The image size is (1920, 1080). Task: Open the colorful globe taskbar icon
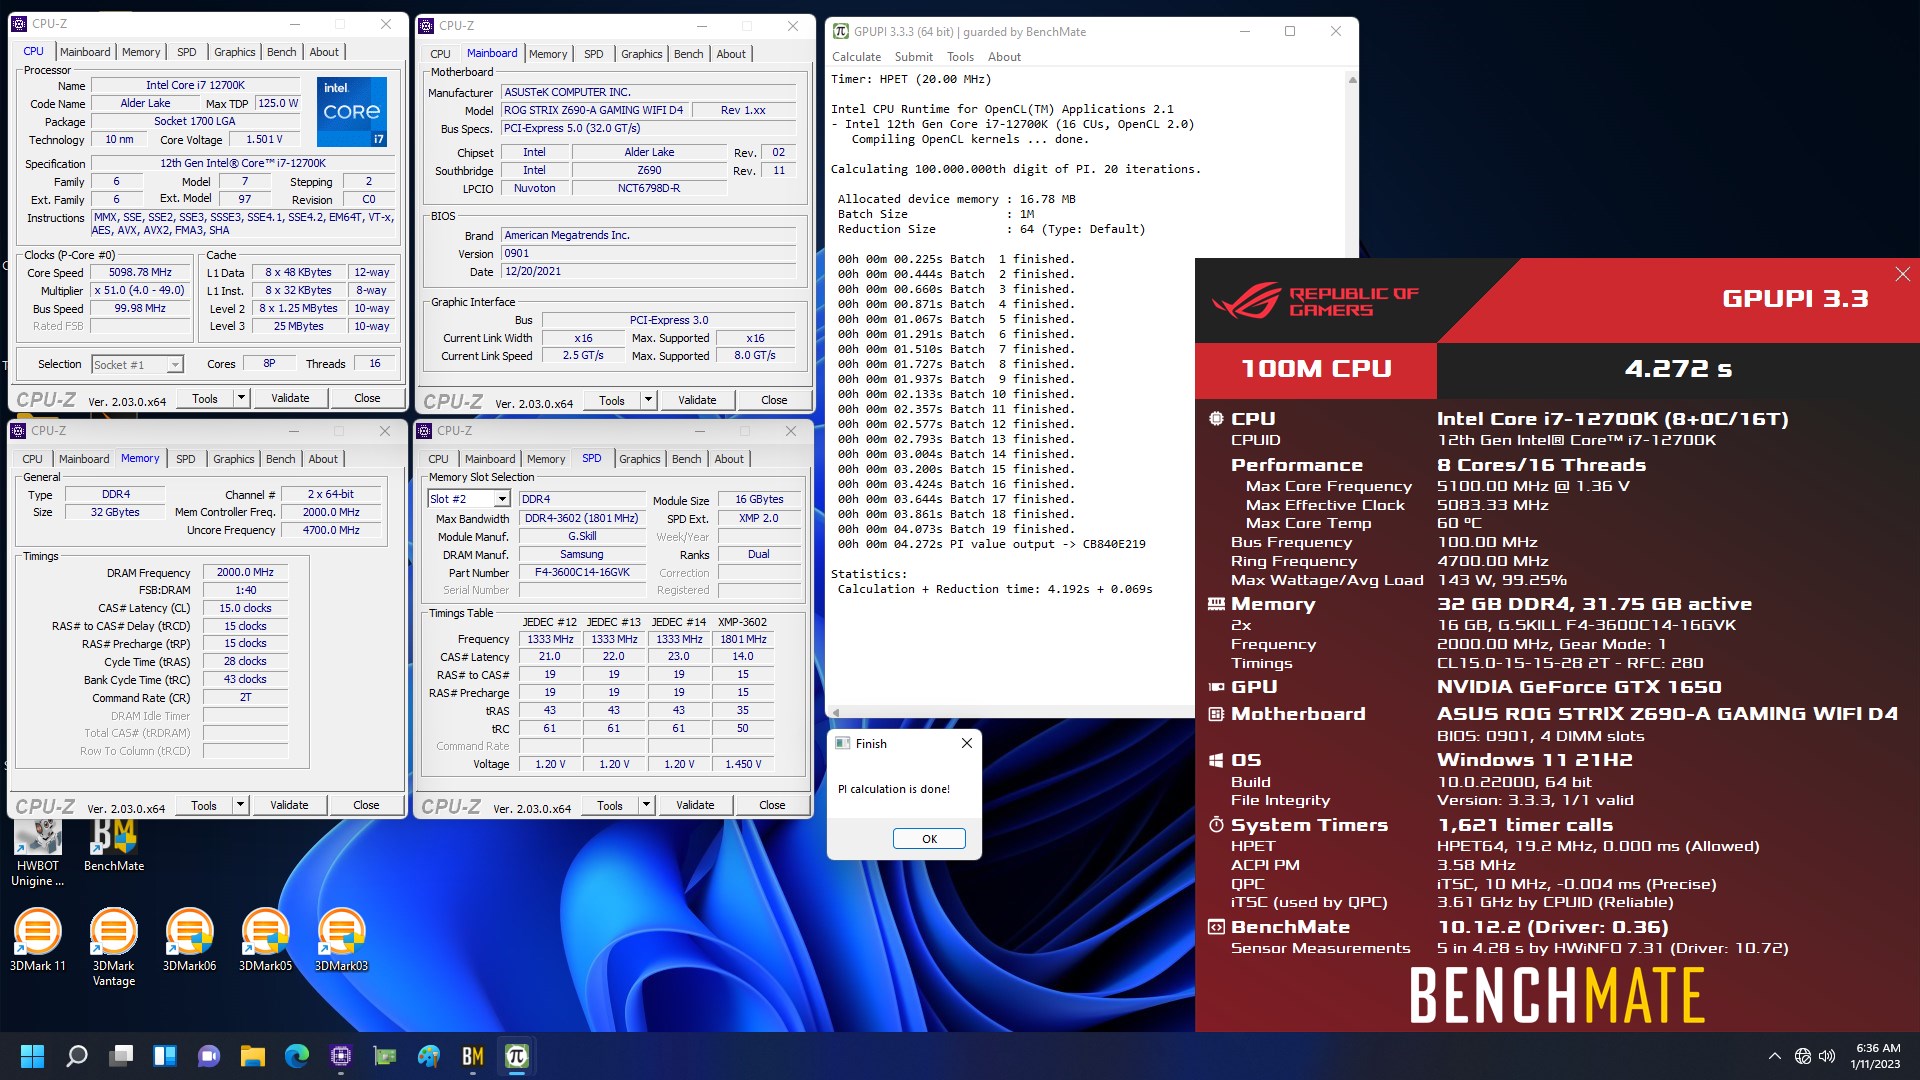coord(429,1056)
